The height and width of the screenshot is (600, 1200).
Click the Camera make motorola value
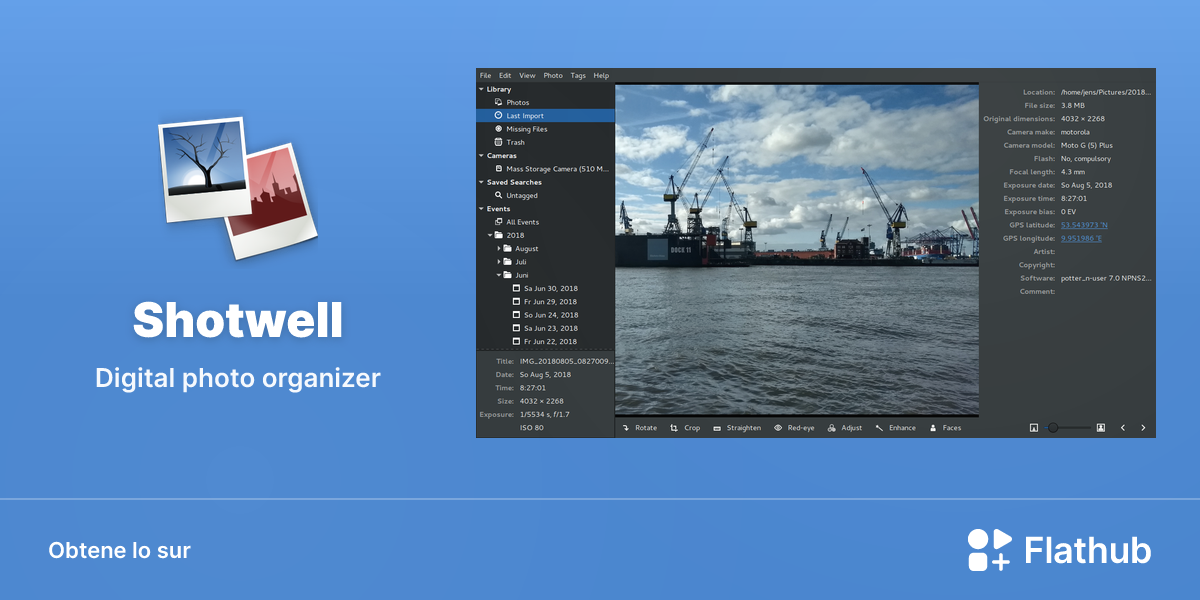[x=1076, y=132]
